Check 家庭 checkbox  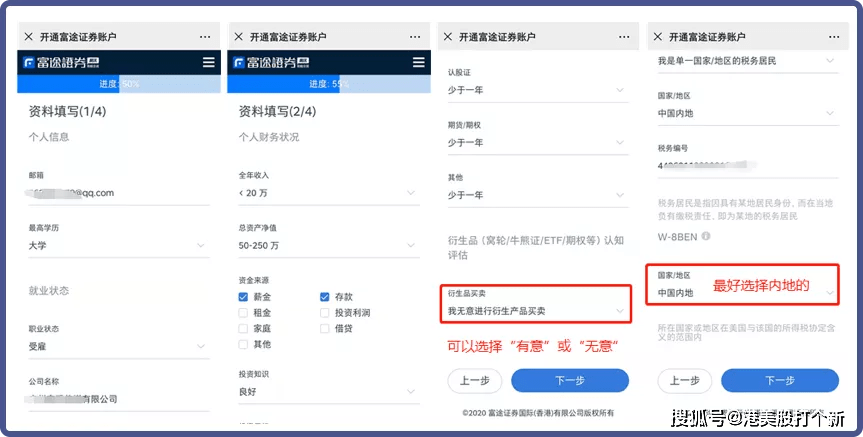(243, 329)
